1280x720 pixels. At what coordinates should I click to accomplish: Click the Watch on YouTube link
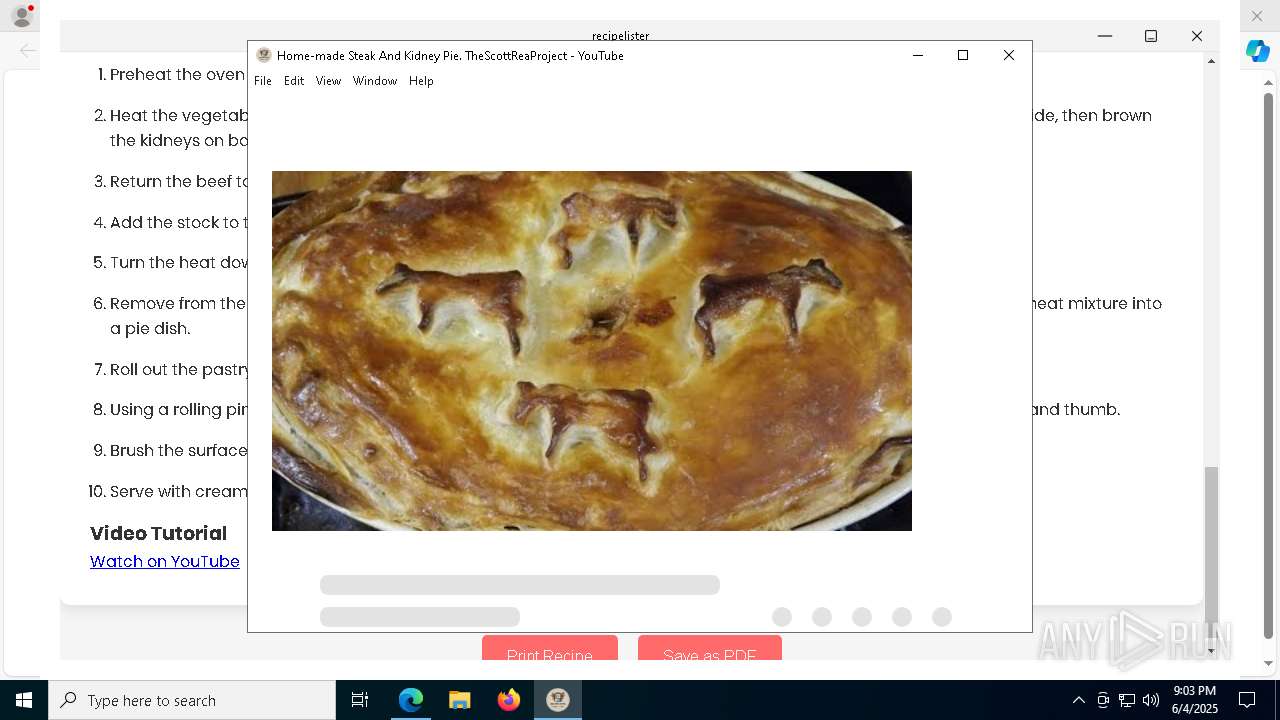point(165,562)
